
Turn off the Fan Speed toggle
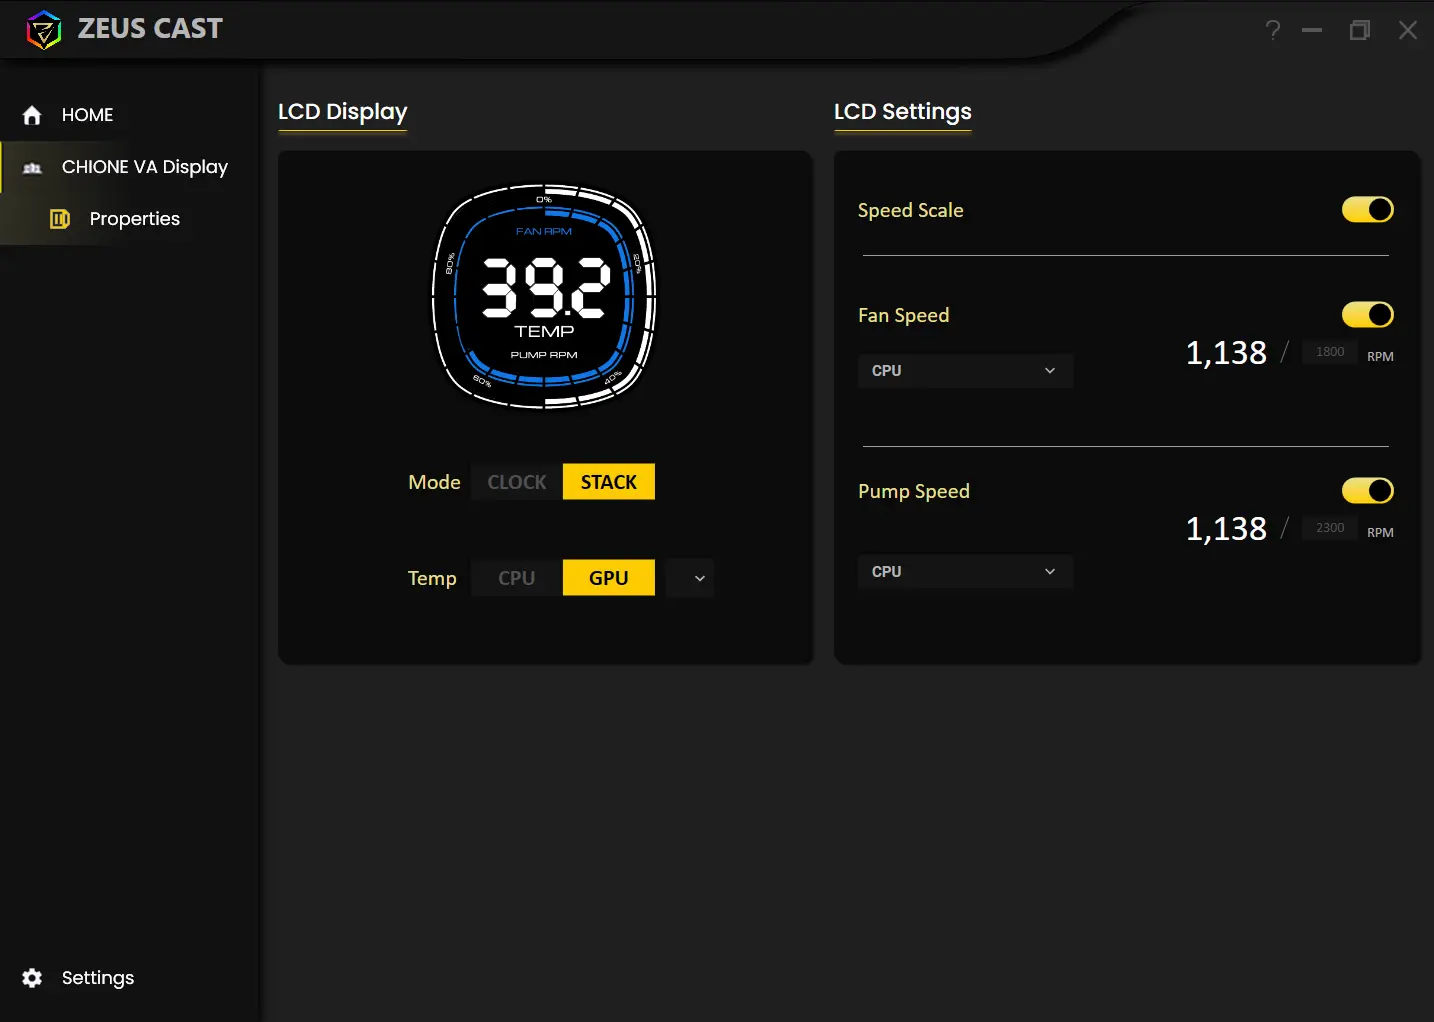click(x=1367, y=315)
